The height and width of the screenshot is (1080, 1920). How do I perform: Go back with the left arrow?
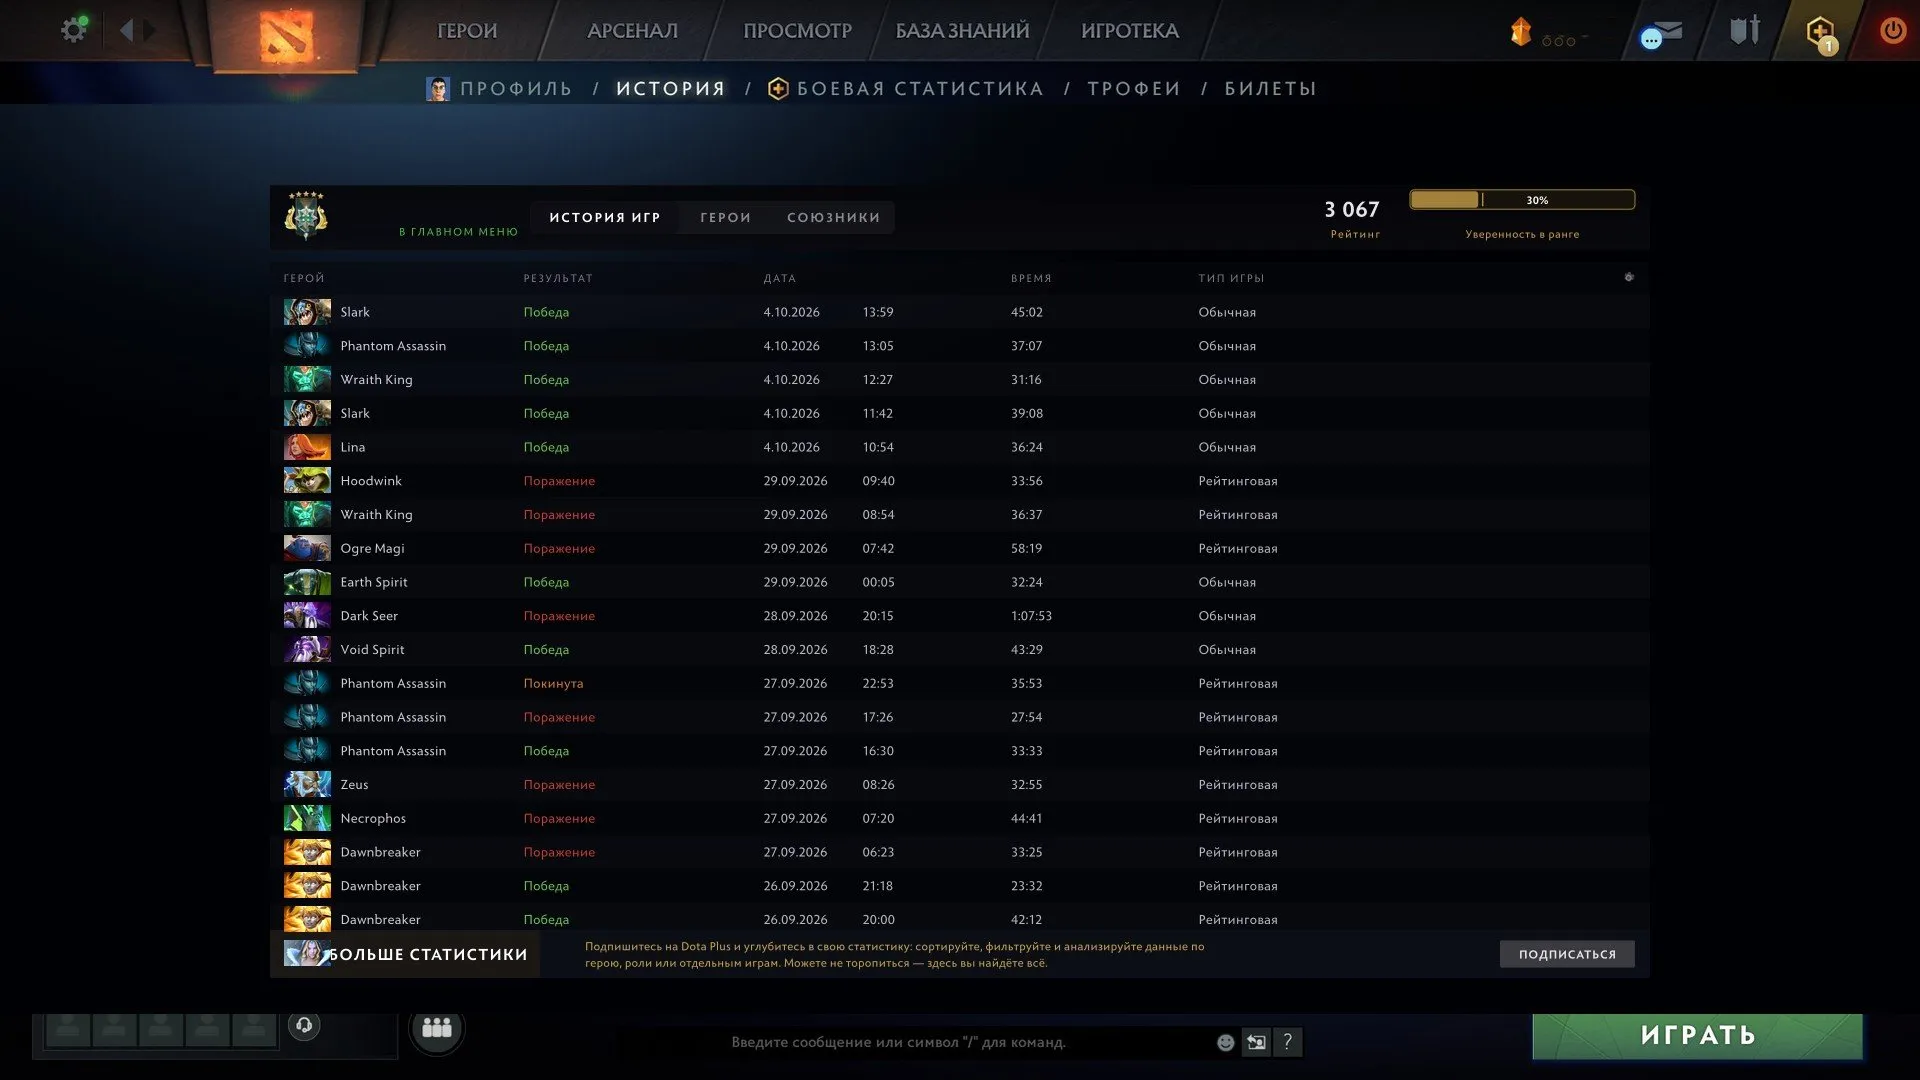click(x=126, y=30)
